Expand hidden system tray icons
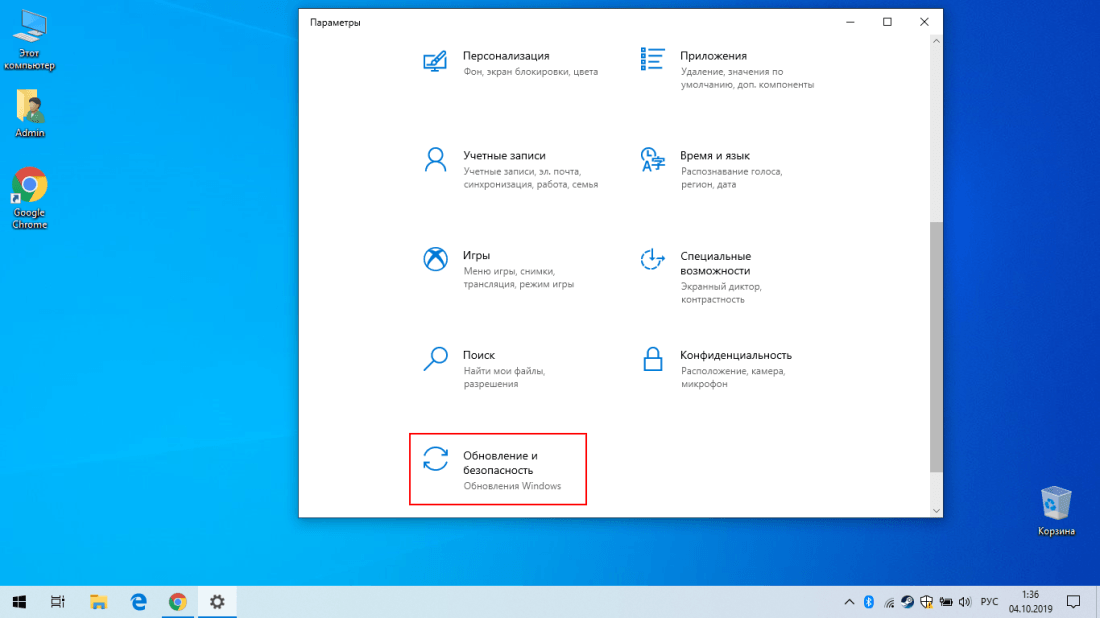The height and width of the screenshot is (618, 1100). point(849,602)
